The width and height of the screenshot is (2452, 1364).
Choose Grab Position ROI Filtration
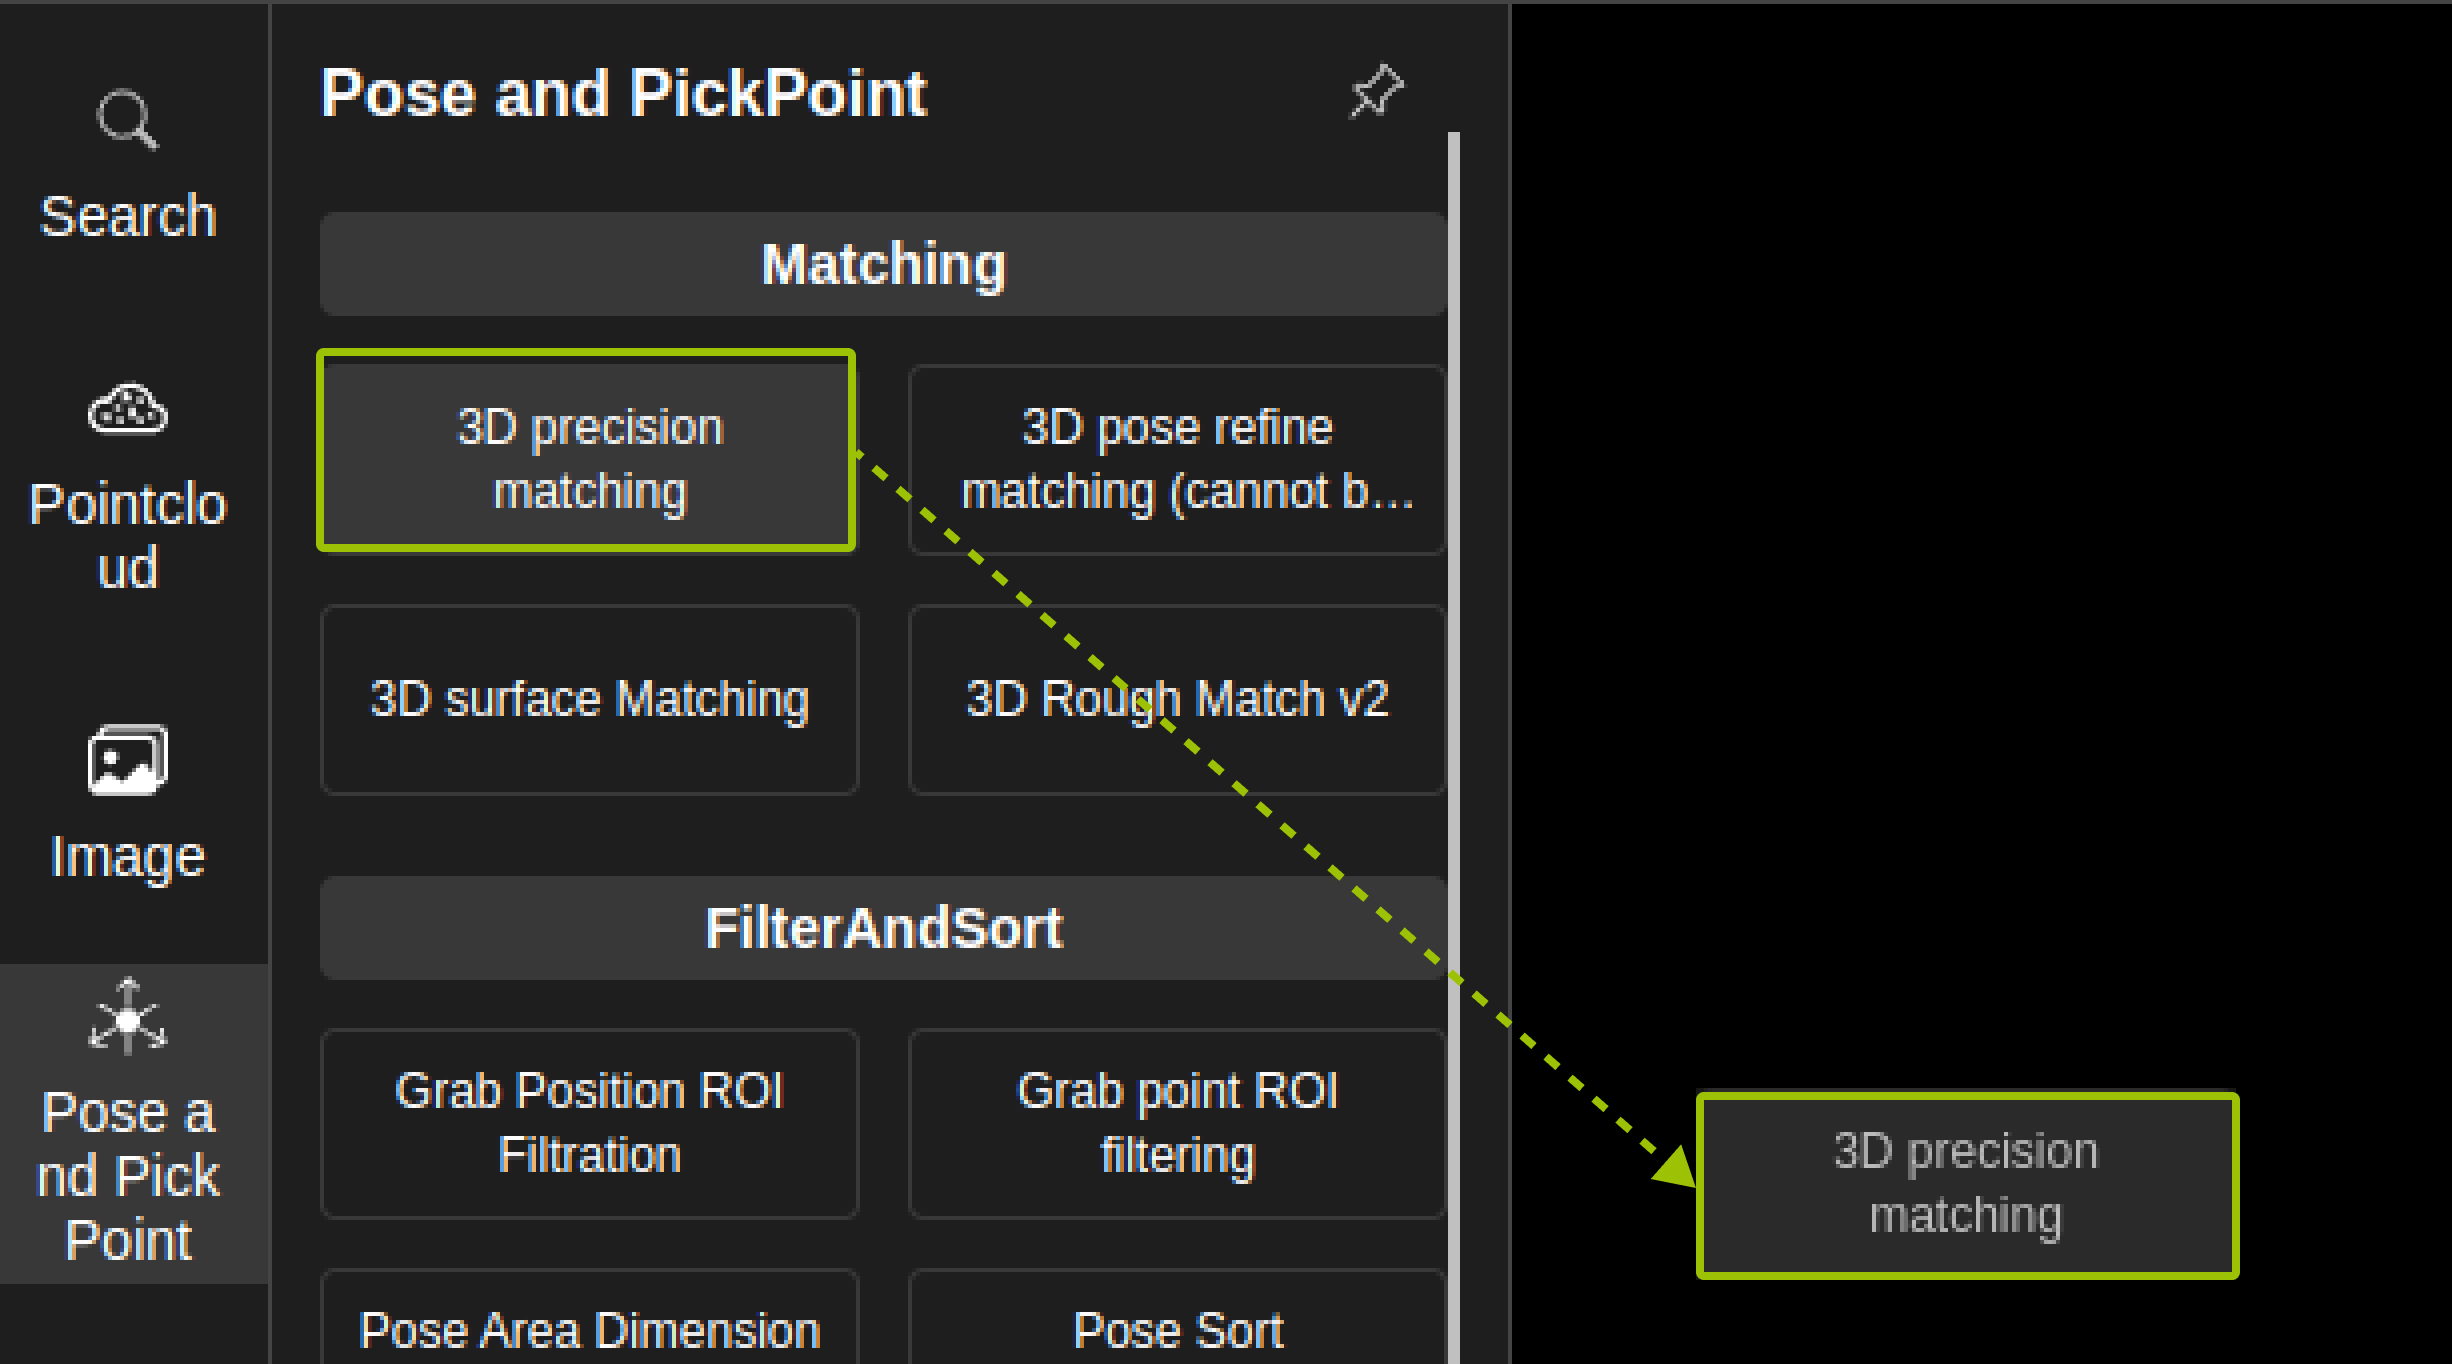point(589,1123)
